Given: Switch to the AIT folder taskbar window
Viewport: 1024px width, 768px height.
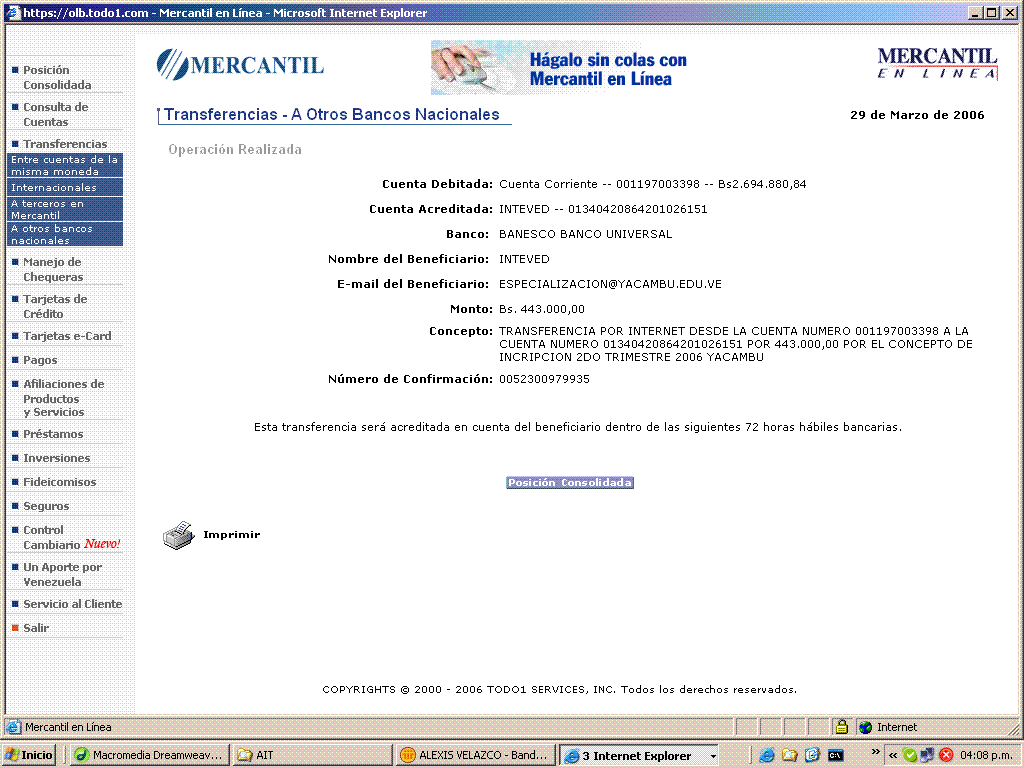Looking at the screenshot, I should (312, 755).
